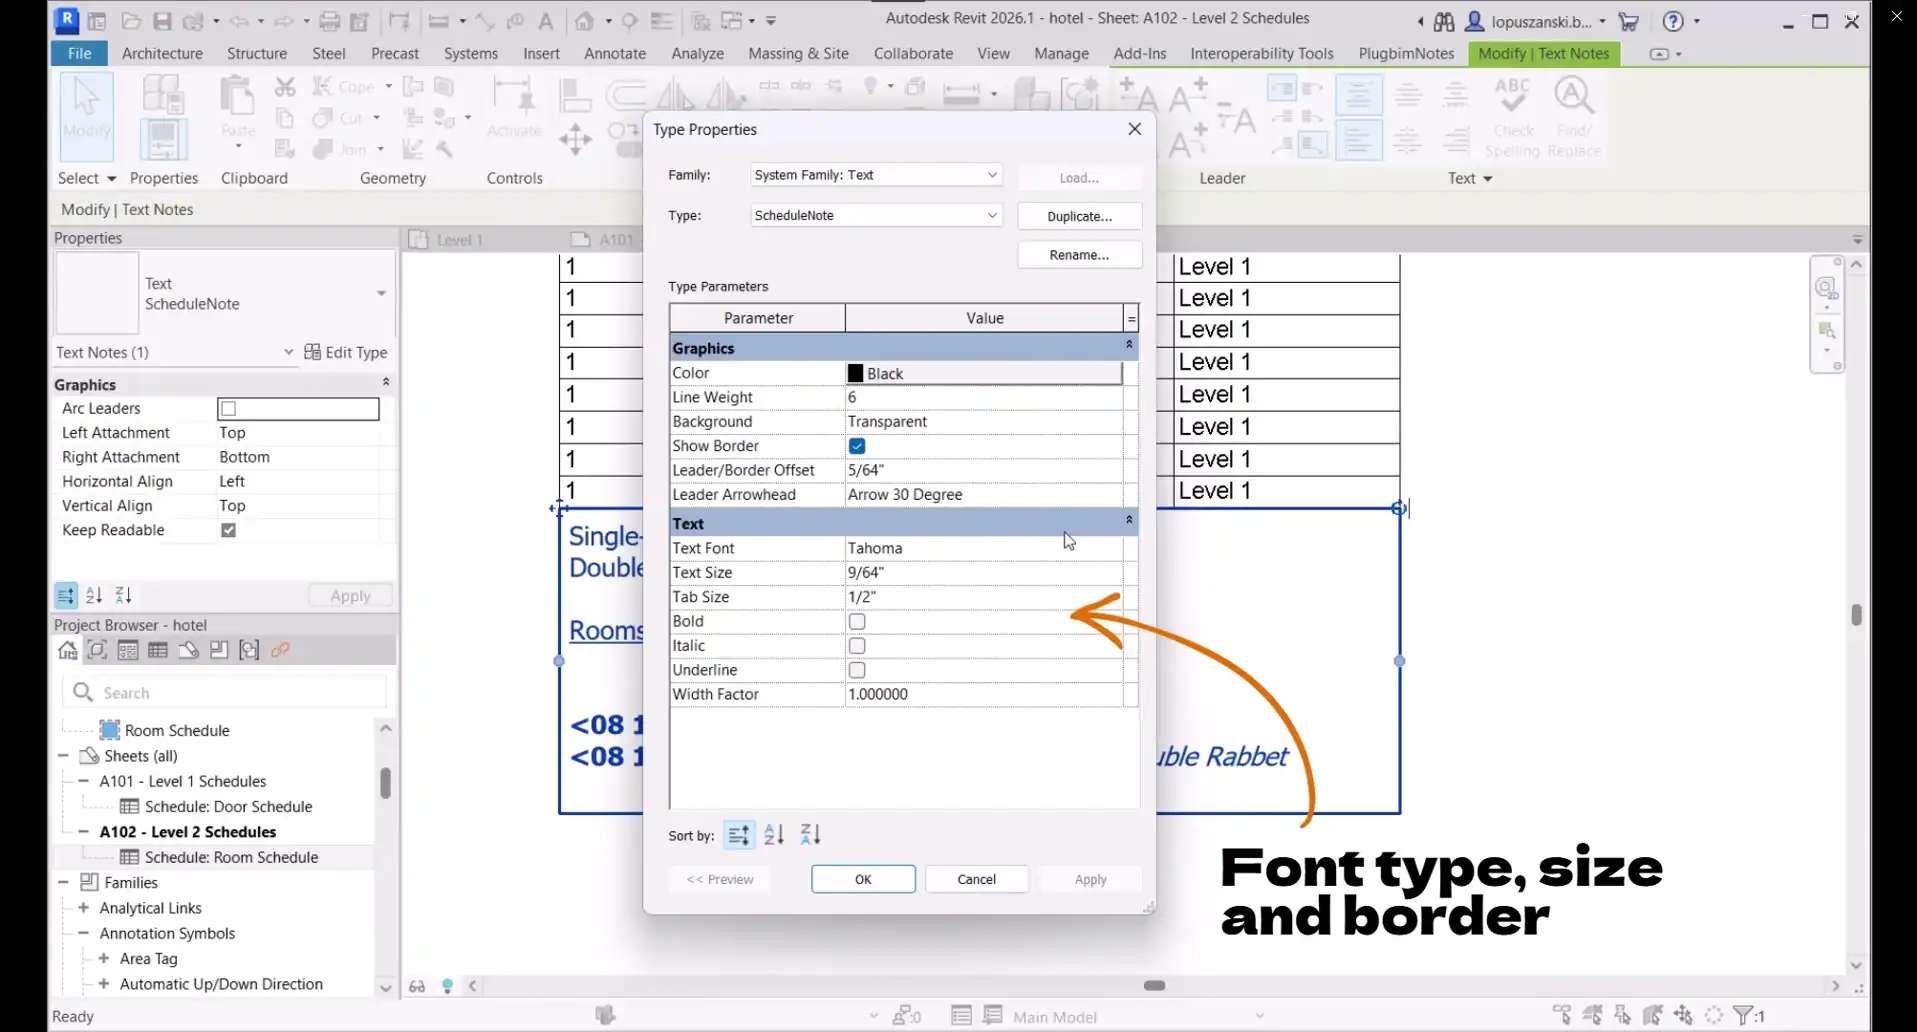
Task: Click the Rename... button
Action: tap(1079, 255)
